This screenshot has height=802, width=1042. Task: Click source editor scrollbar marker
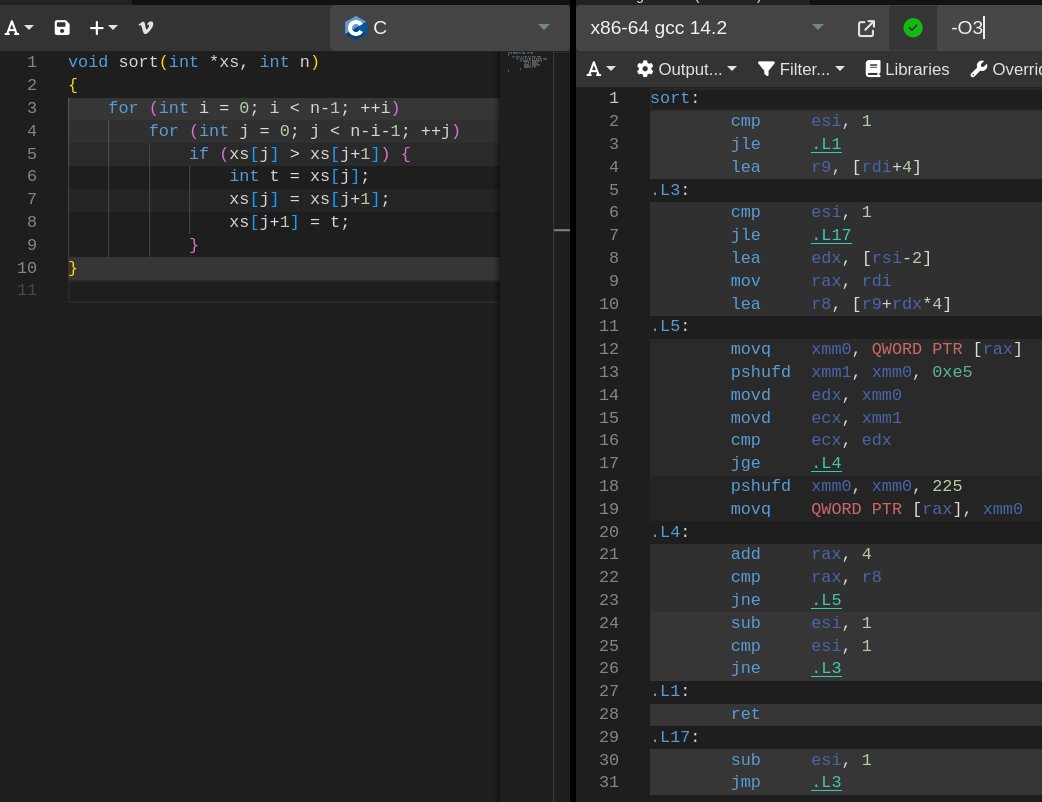(562, 230)
